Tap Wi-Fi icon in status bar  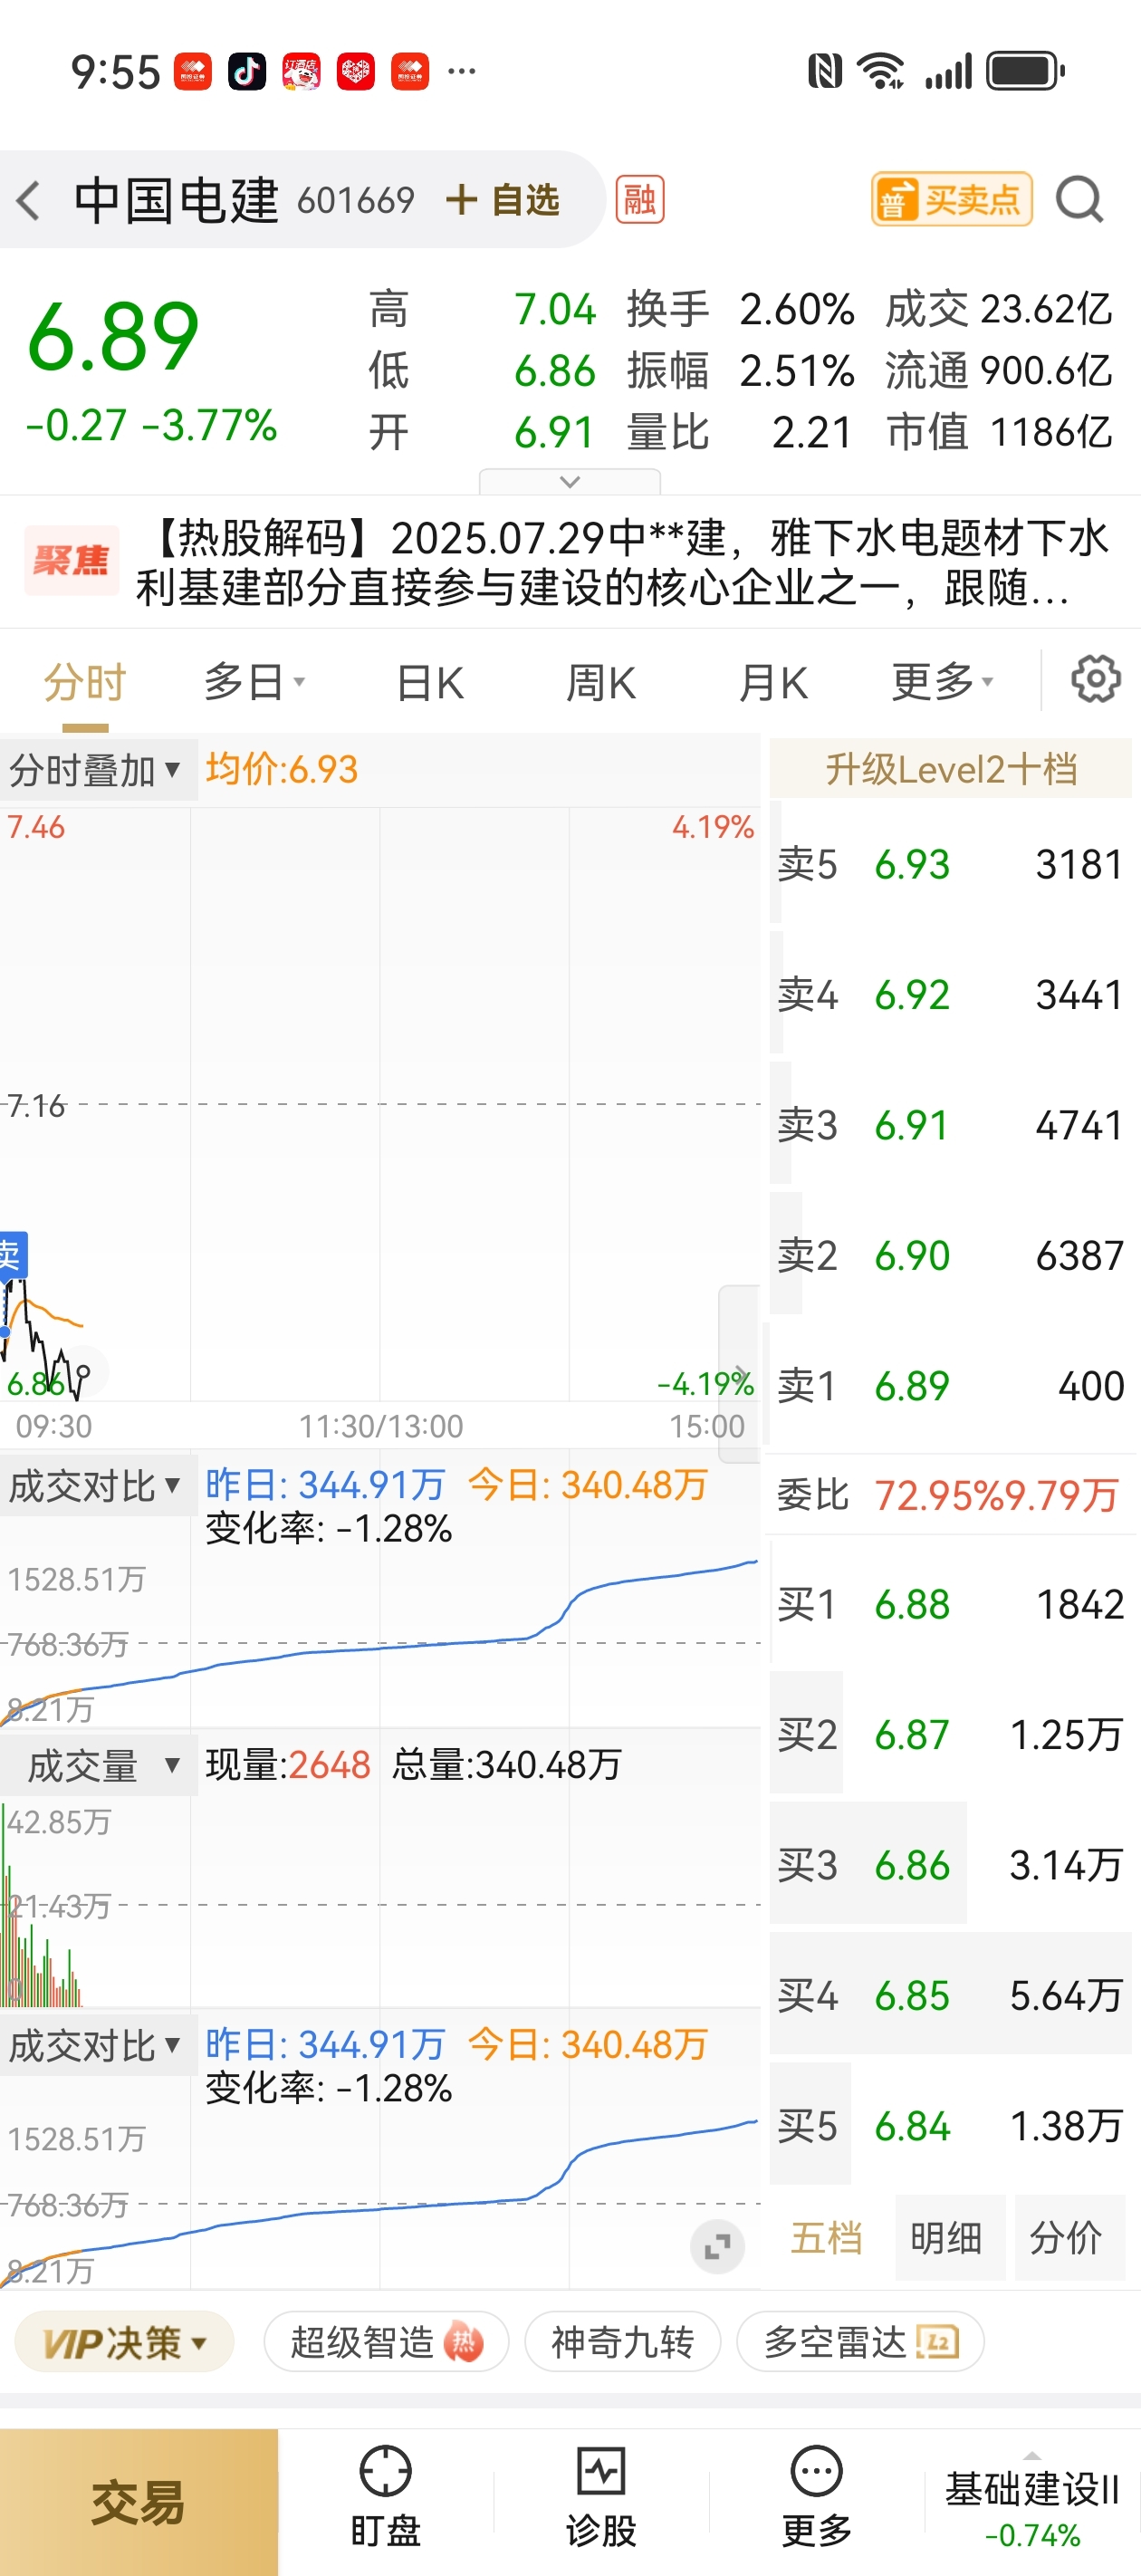coord(883,71)
